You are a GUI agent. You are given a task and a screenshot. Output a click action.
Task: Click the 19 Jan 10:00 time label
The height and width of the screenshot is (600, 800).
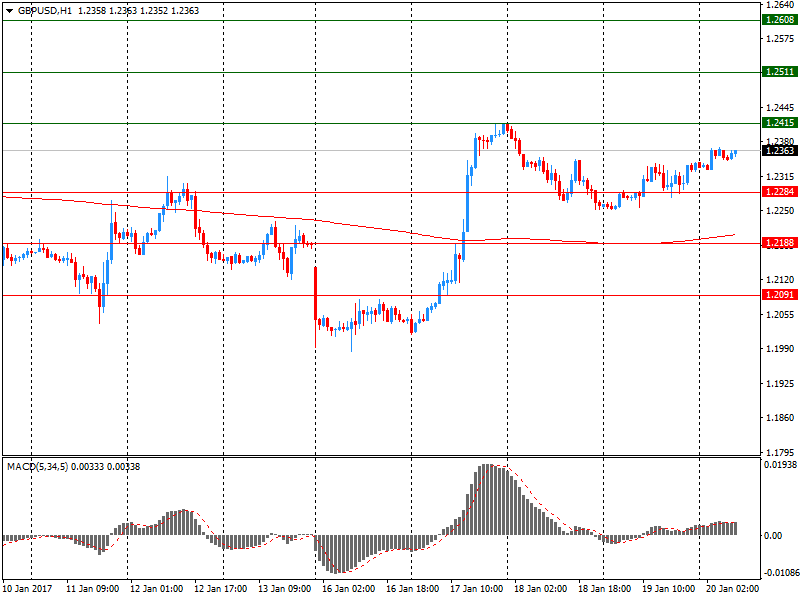click(x=668, y=589)
